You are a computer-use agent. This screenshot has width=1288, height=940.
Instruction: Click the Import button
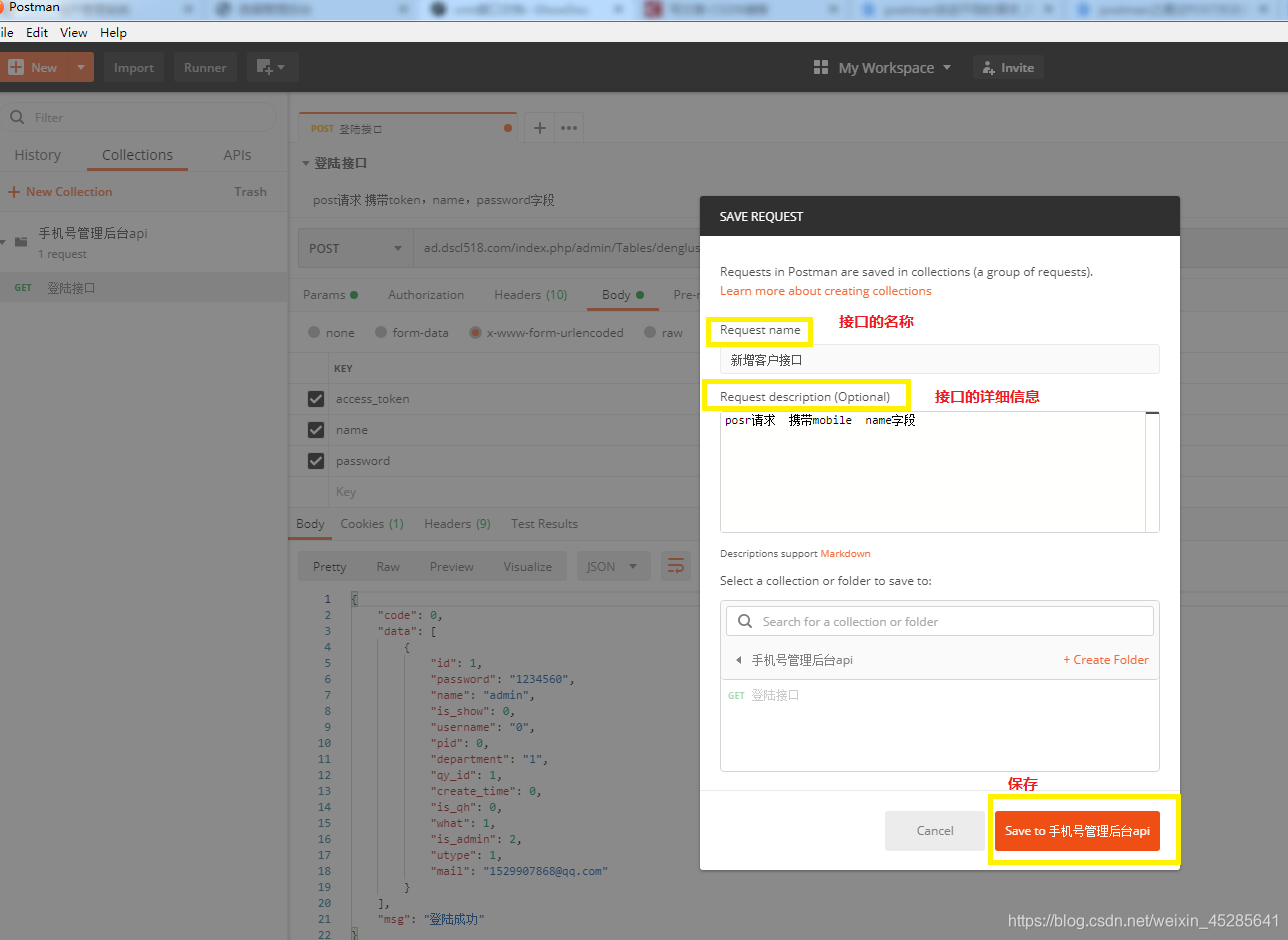tap(134, 68)
